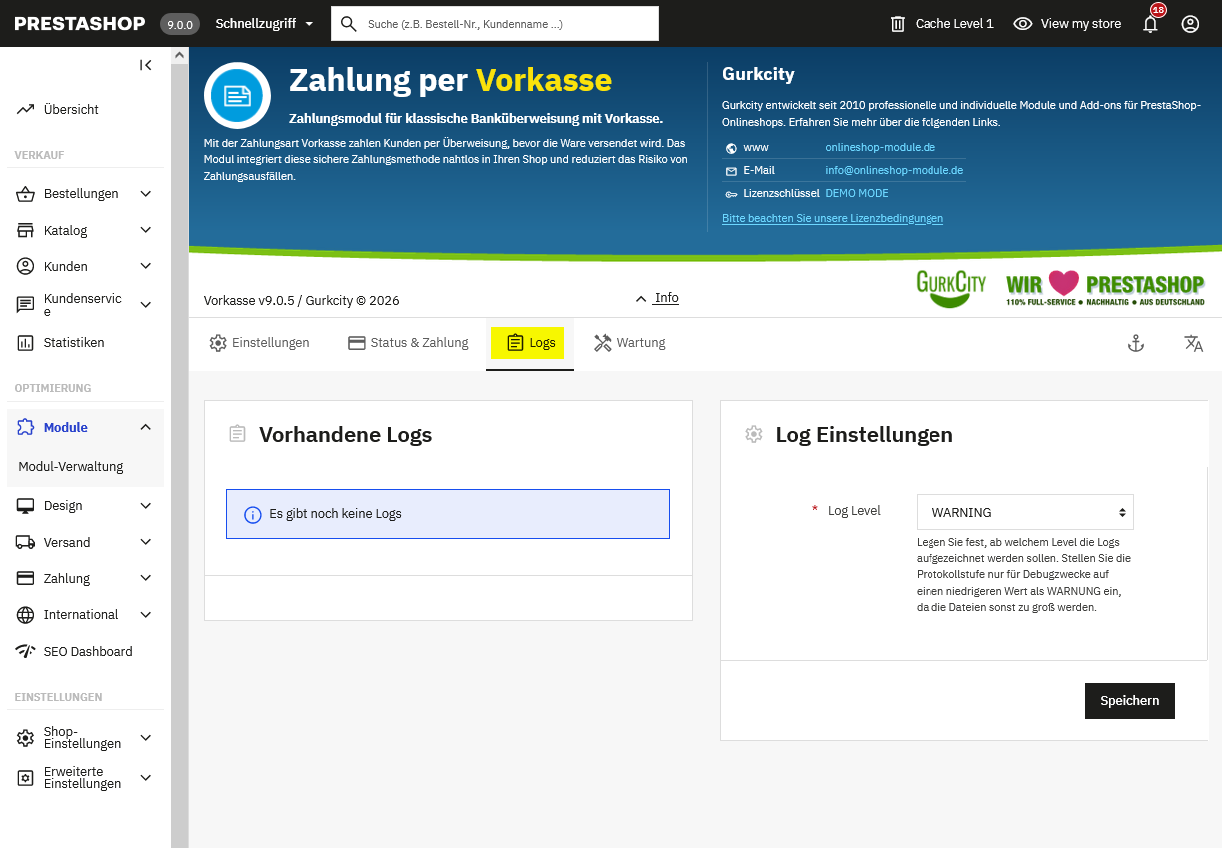Collapse the Info header toggle
Screen dimensions: 1223x848
click(657, 298)
